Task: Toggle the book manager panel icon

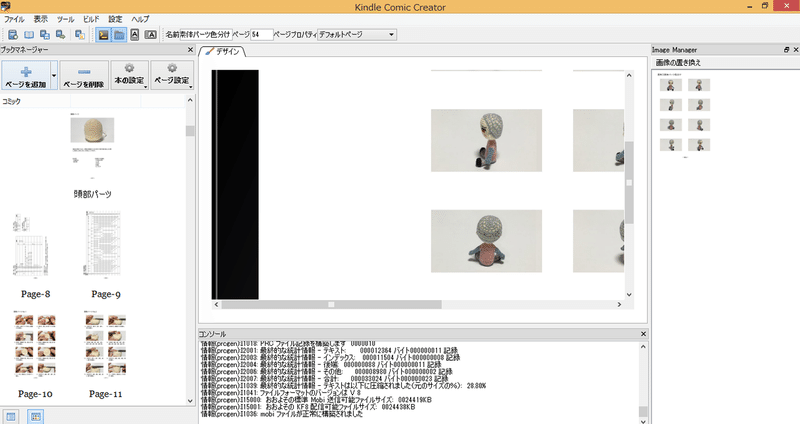Action: (x=119, y=35)
